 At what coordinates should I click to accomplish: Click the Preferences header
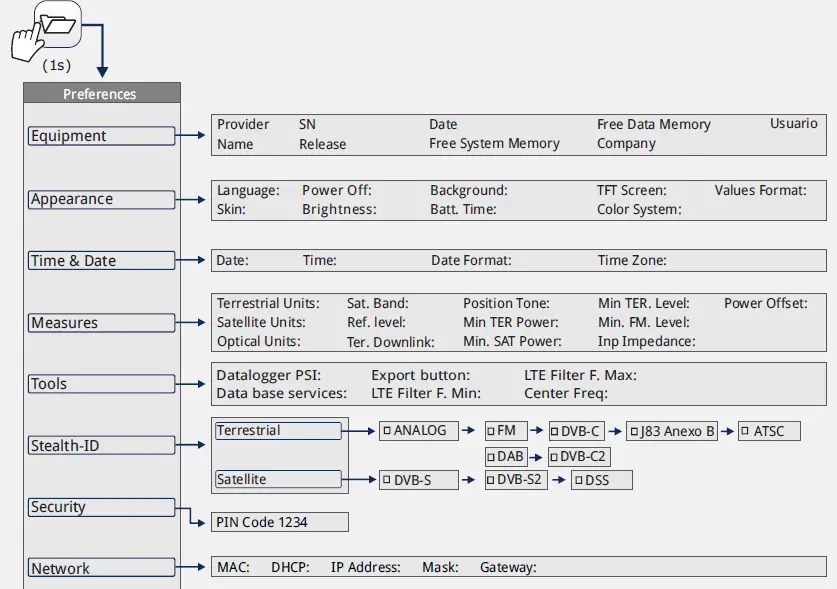click(101, 93)
